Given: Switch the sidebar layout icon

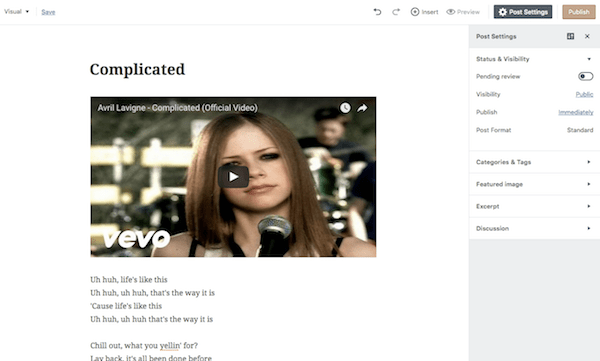Looking at the screenshot, I should point(570,36).
